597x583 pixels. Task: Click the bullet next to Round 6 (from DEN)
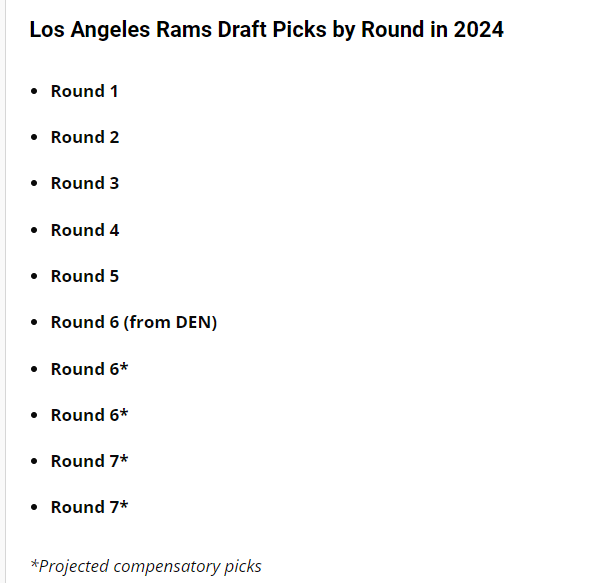(x=34, y=323)
